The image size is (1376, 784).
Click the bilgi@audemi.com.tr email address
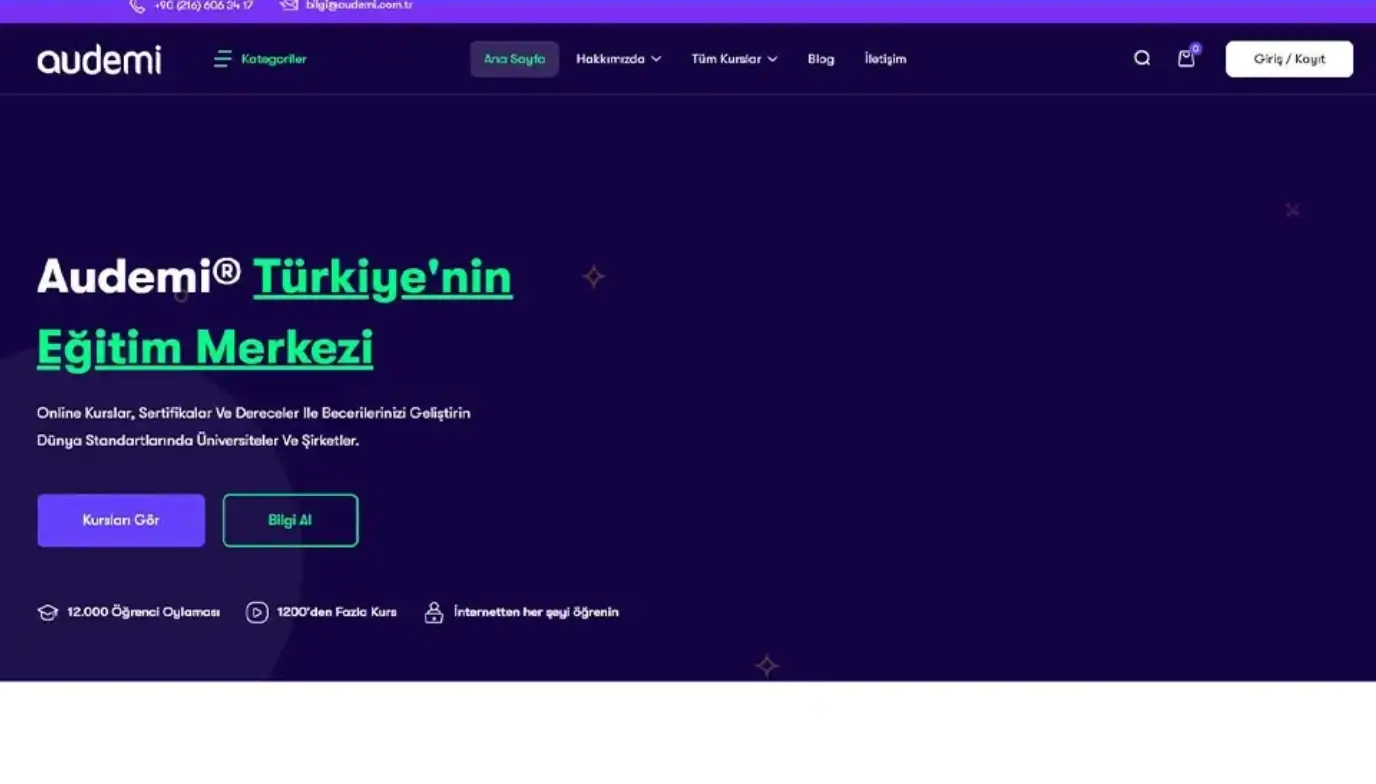[359, 6]
